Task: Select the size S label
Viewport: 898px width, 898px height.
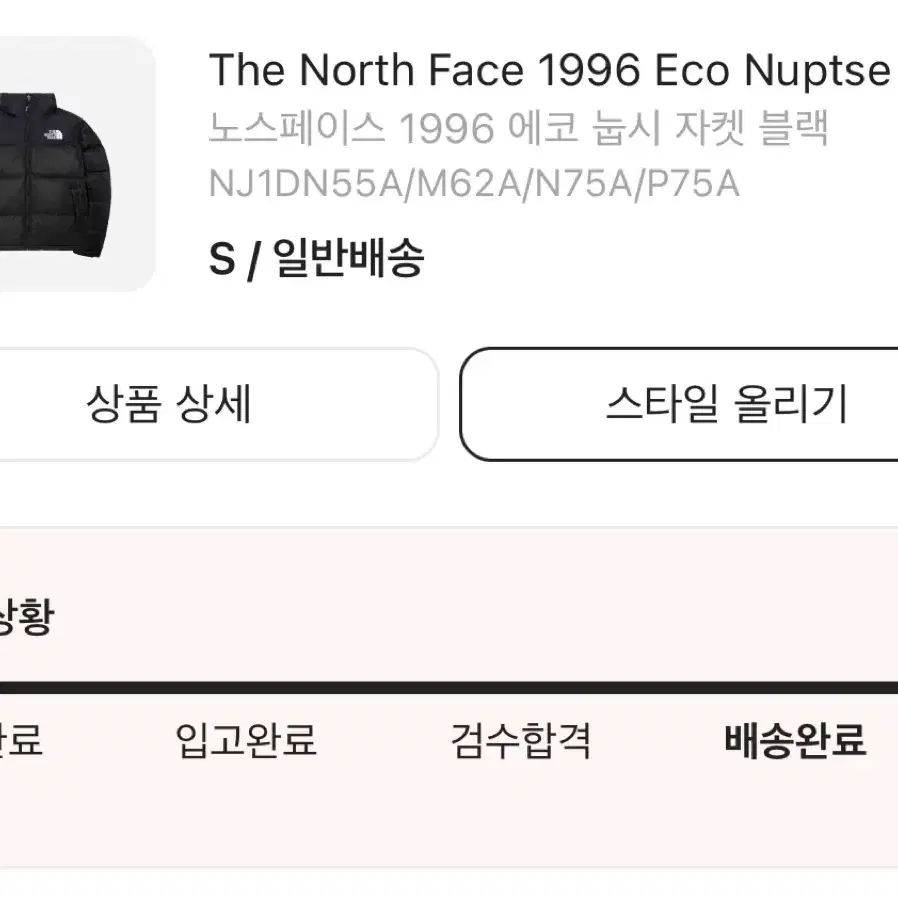Action: pyautogui.click(x=222, y=259)
